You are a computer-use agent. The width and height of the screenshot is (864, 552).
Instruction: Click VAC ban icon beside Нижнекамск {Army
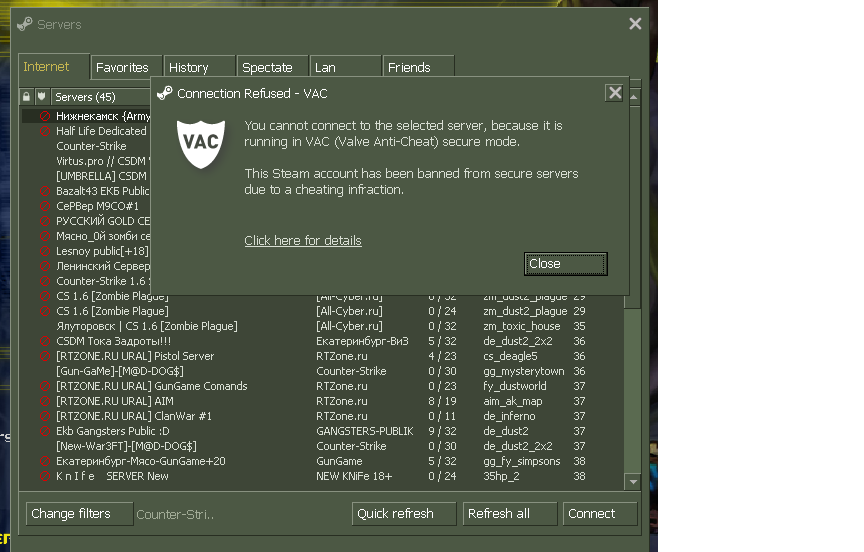coord(45,116)
